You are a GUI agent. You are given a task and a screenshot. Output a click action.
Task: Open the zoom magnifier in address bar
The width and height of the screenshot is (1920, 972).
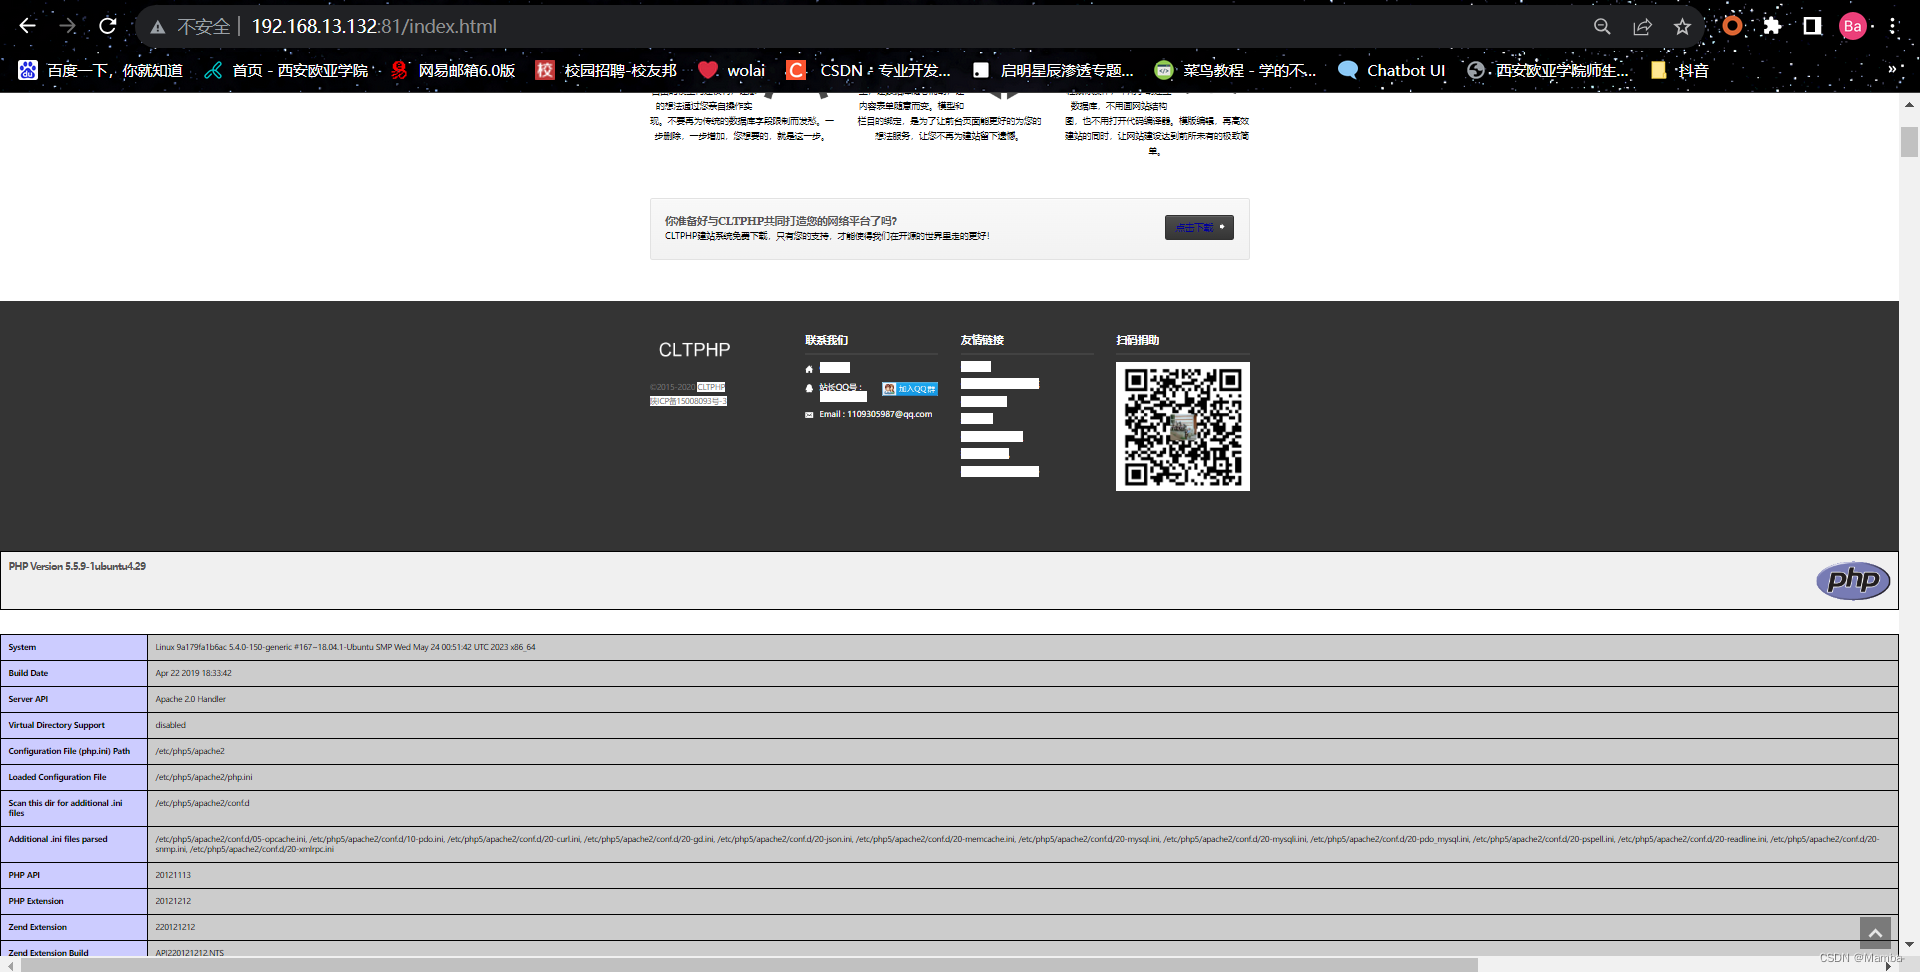point(1602,27)
